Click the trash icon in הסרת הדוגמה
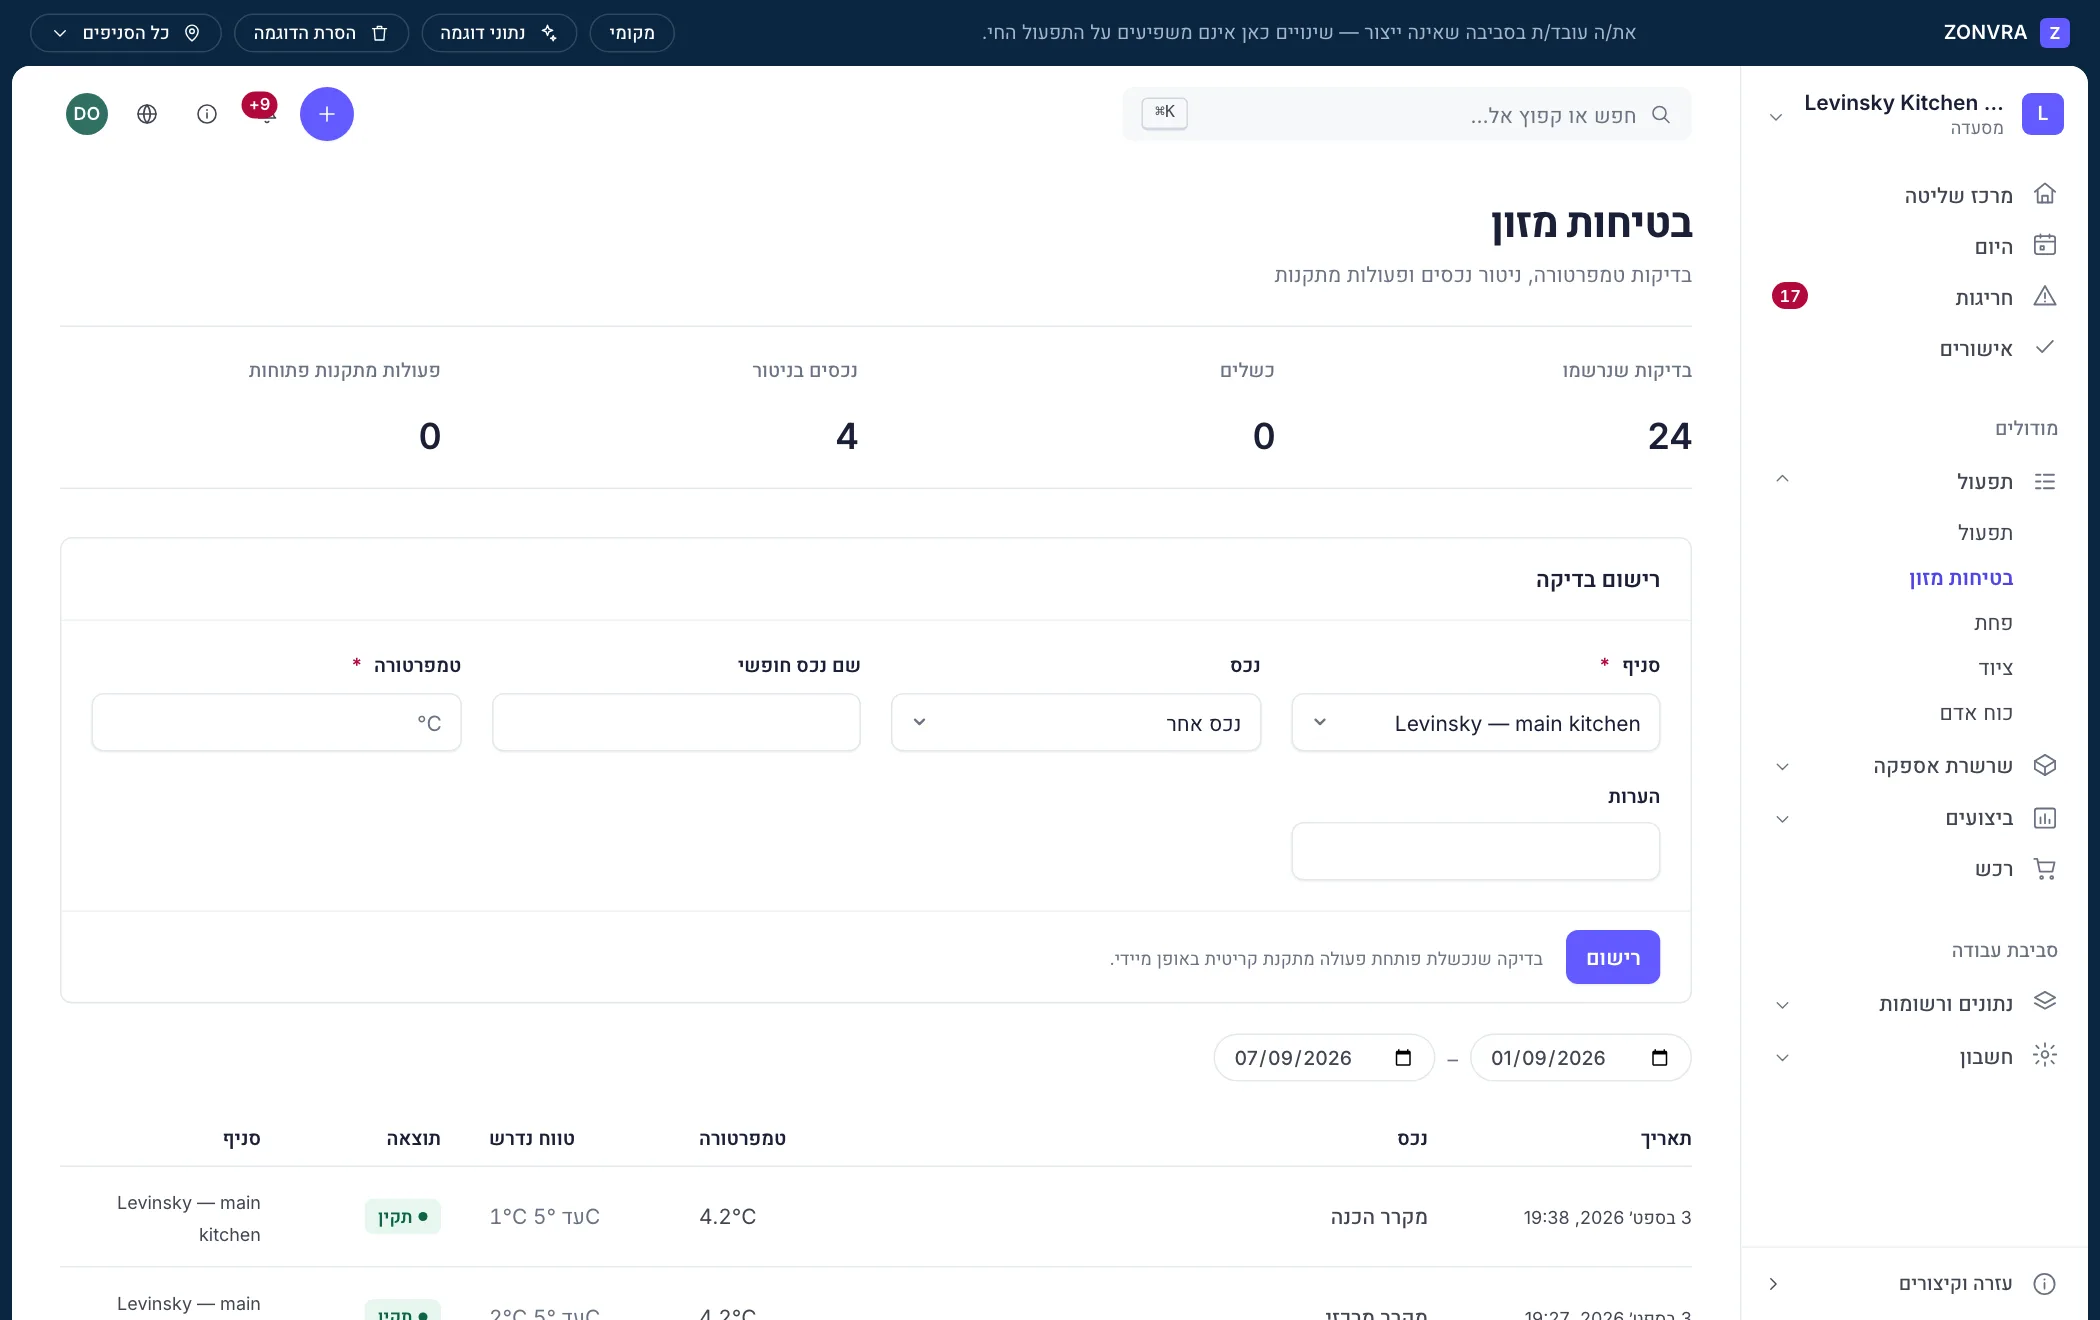The image size is (2100, 1320). coord(380,33)
